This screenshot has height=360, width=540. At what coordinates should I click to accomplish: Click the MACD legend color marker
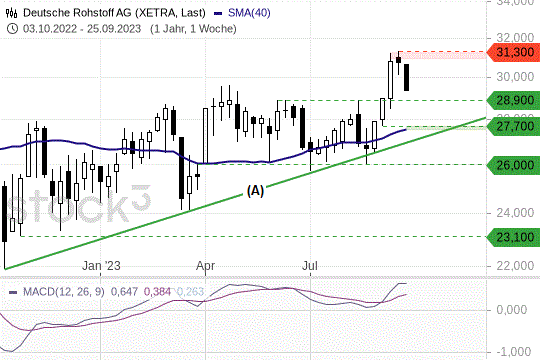coord(13,292)
